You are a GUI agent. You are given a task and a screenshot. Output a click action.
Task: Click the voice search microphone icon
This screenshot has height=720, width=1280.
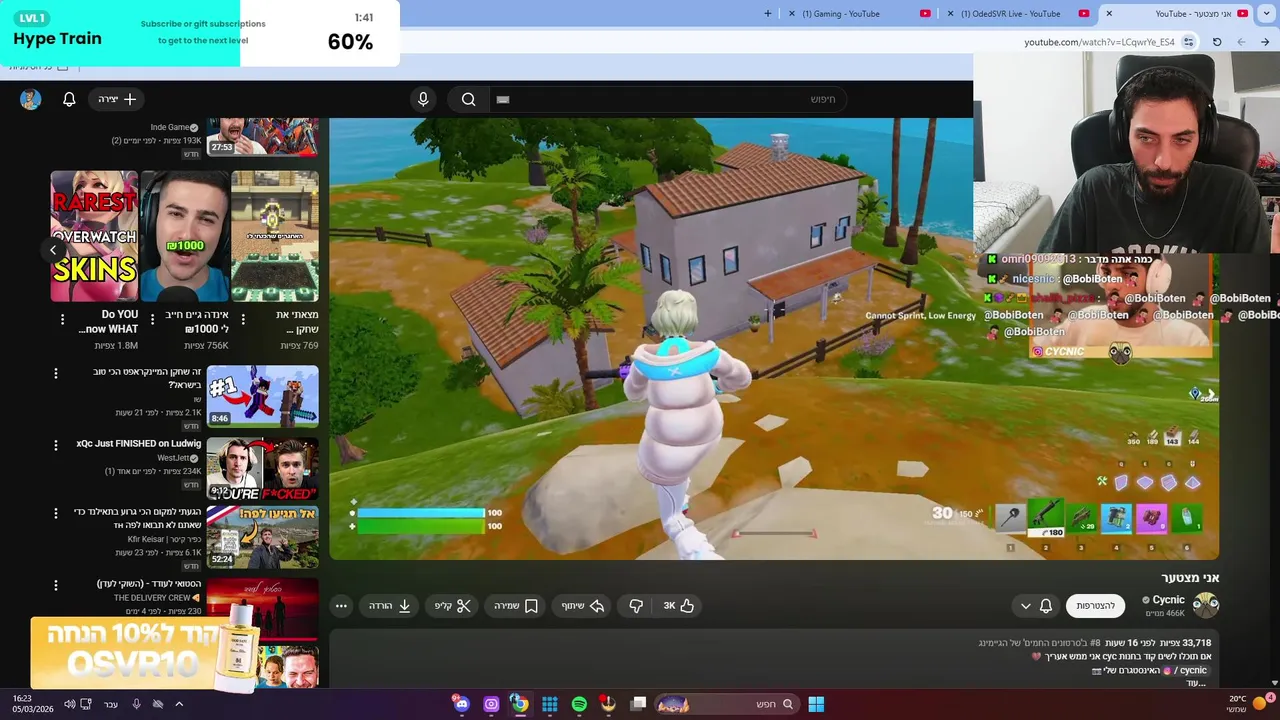point(423,99)
